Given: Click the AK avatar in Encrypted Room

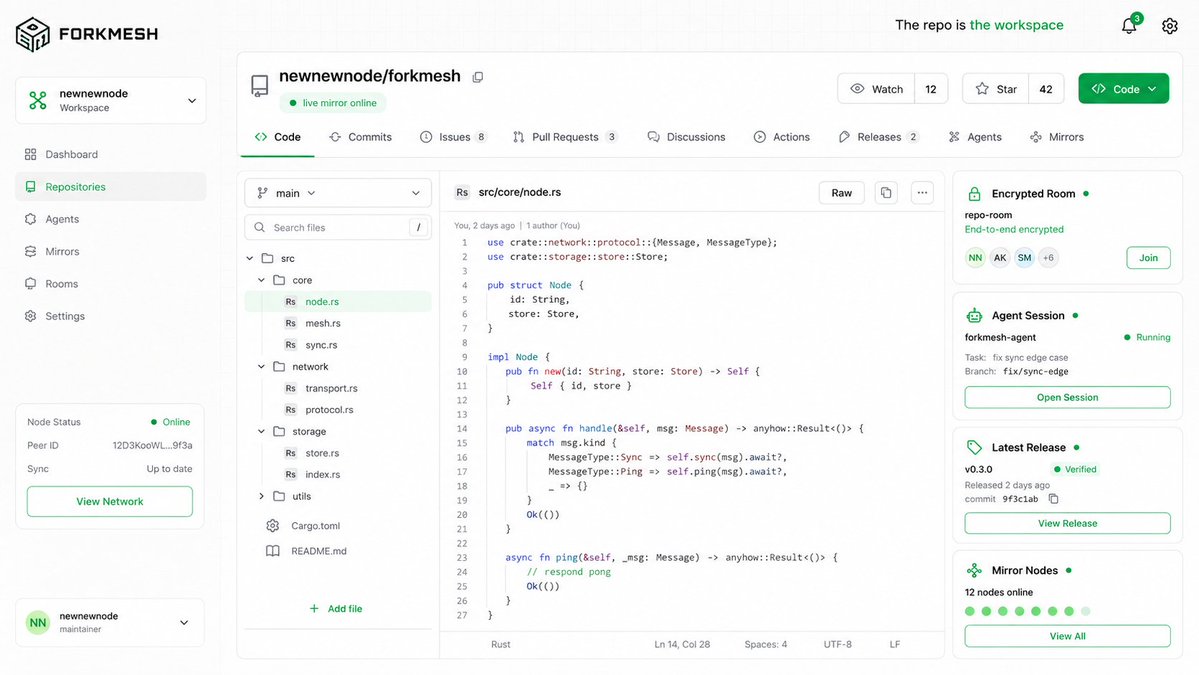Looking at the screenshot, I should (999, 258).
